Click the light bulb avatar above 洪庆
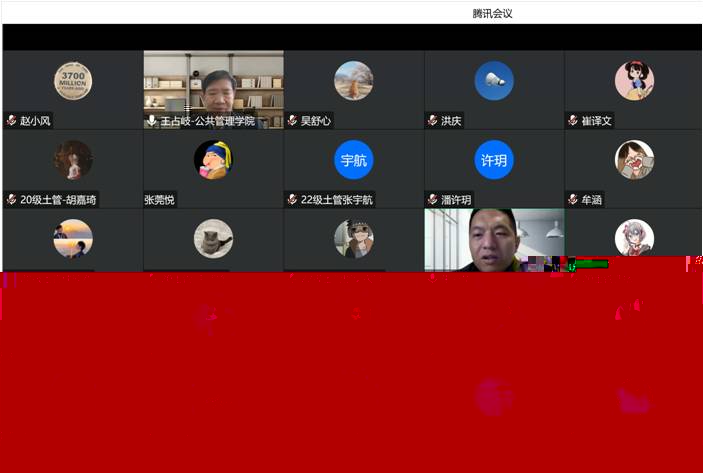 [x=493, y=81]
